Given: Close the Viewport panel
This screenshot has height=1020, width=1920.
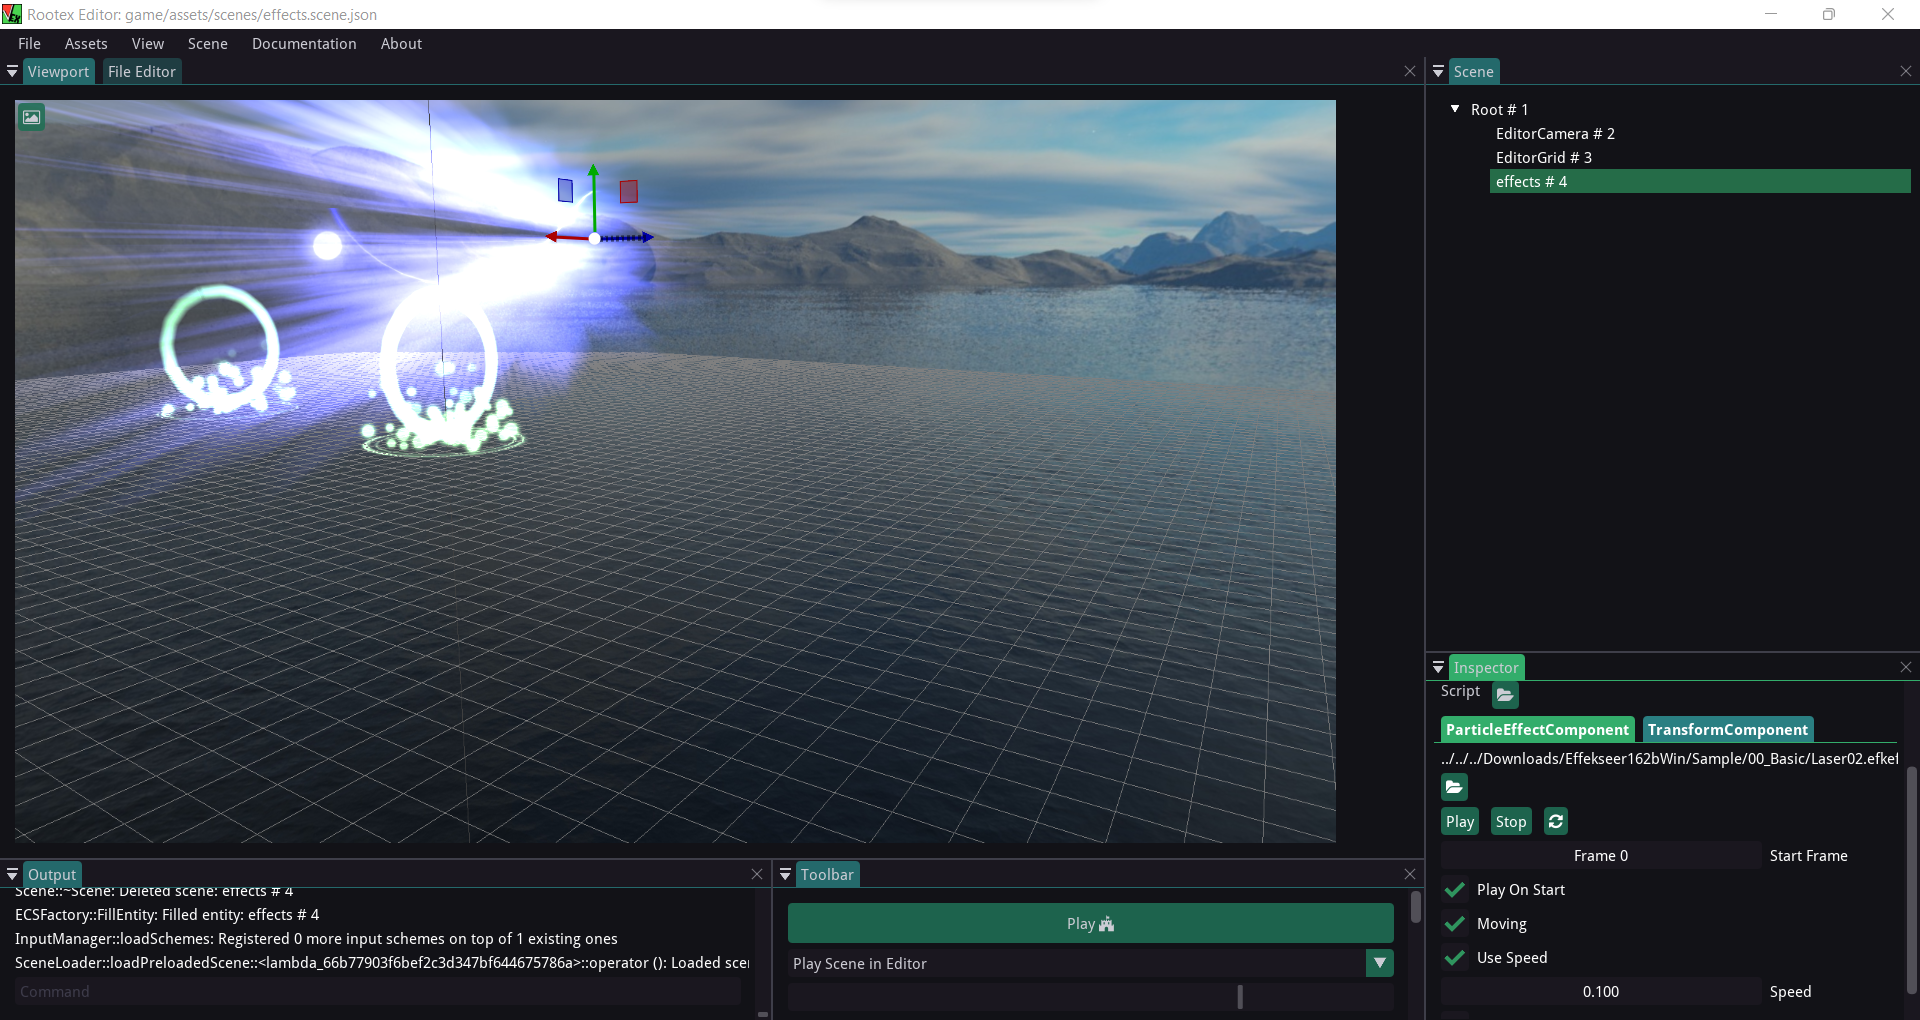Looking at the screenshot, I should [1410, 71].
